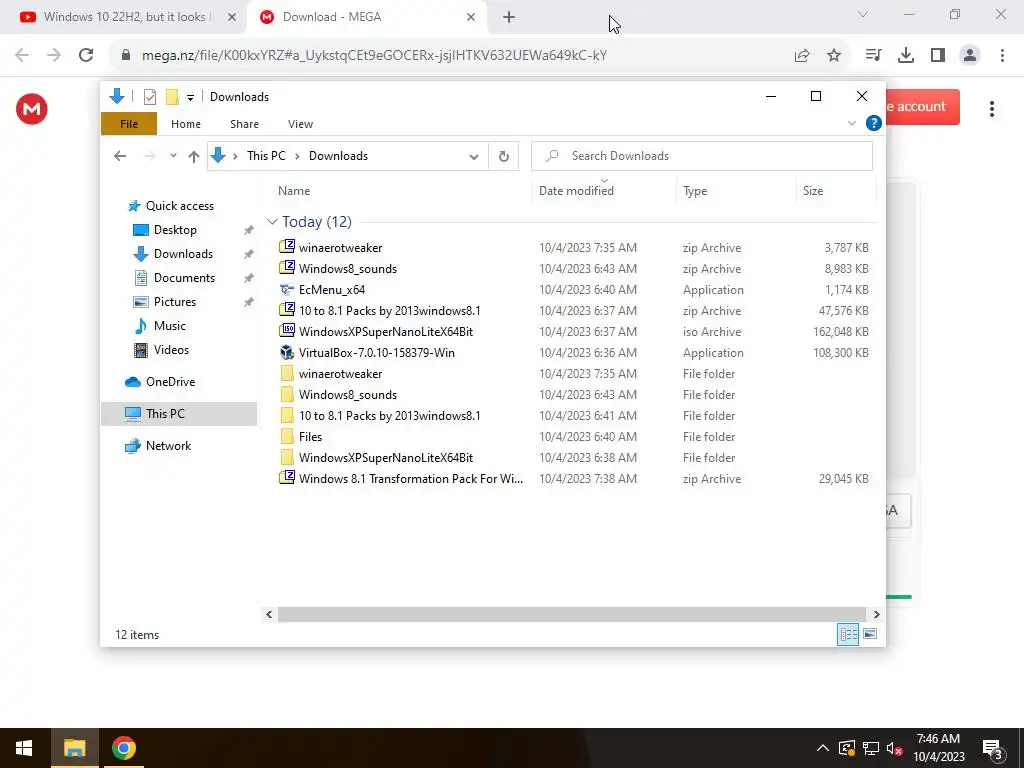This screenshot has height=768, width=1024.
Task: Open Explorer Help icon
Action: [x=873, y=123]
